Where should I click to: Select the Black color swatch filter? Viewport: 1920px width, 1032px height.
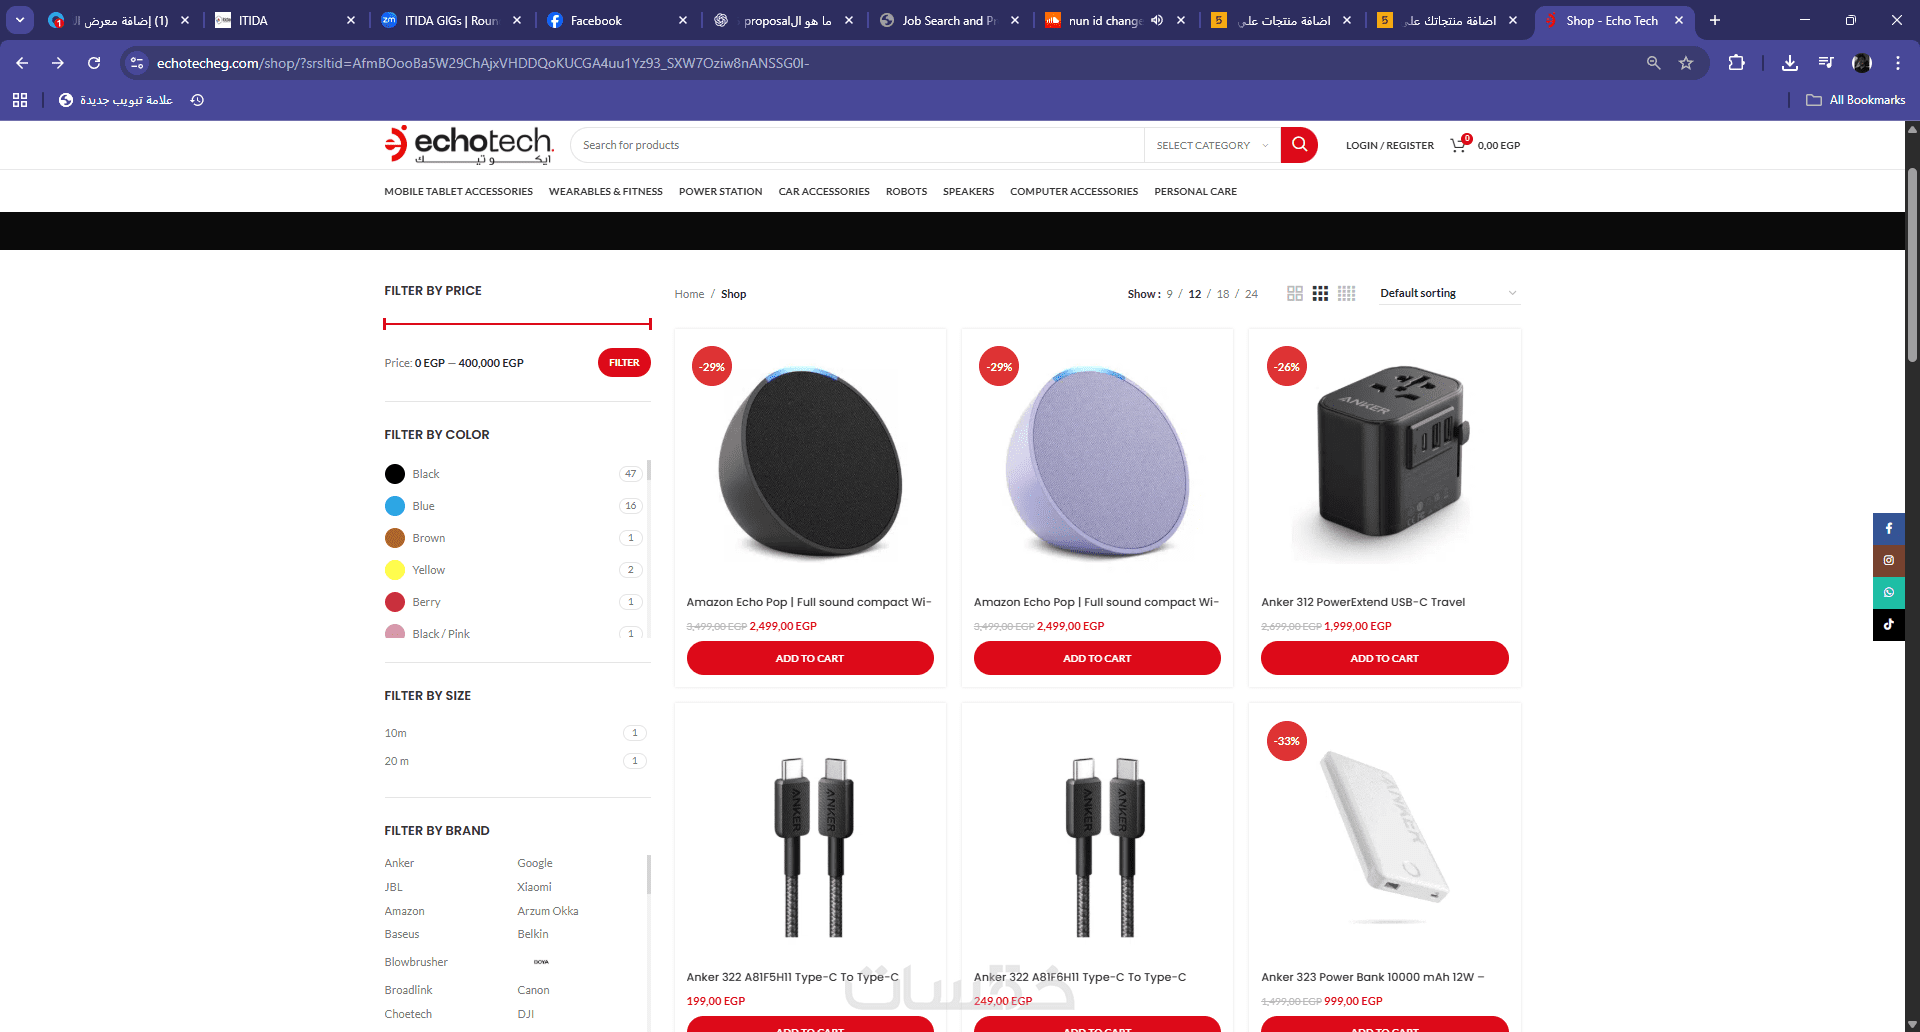[395, 474]
